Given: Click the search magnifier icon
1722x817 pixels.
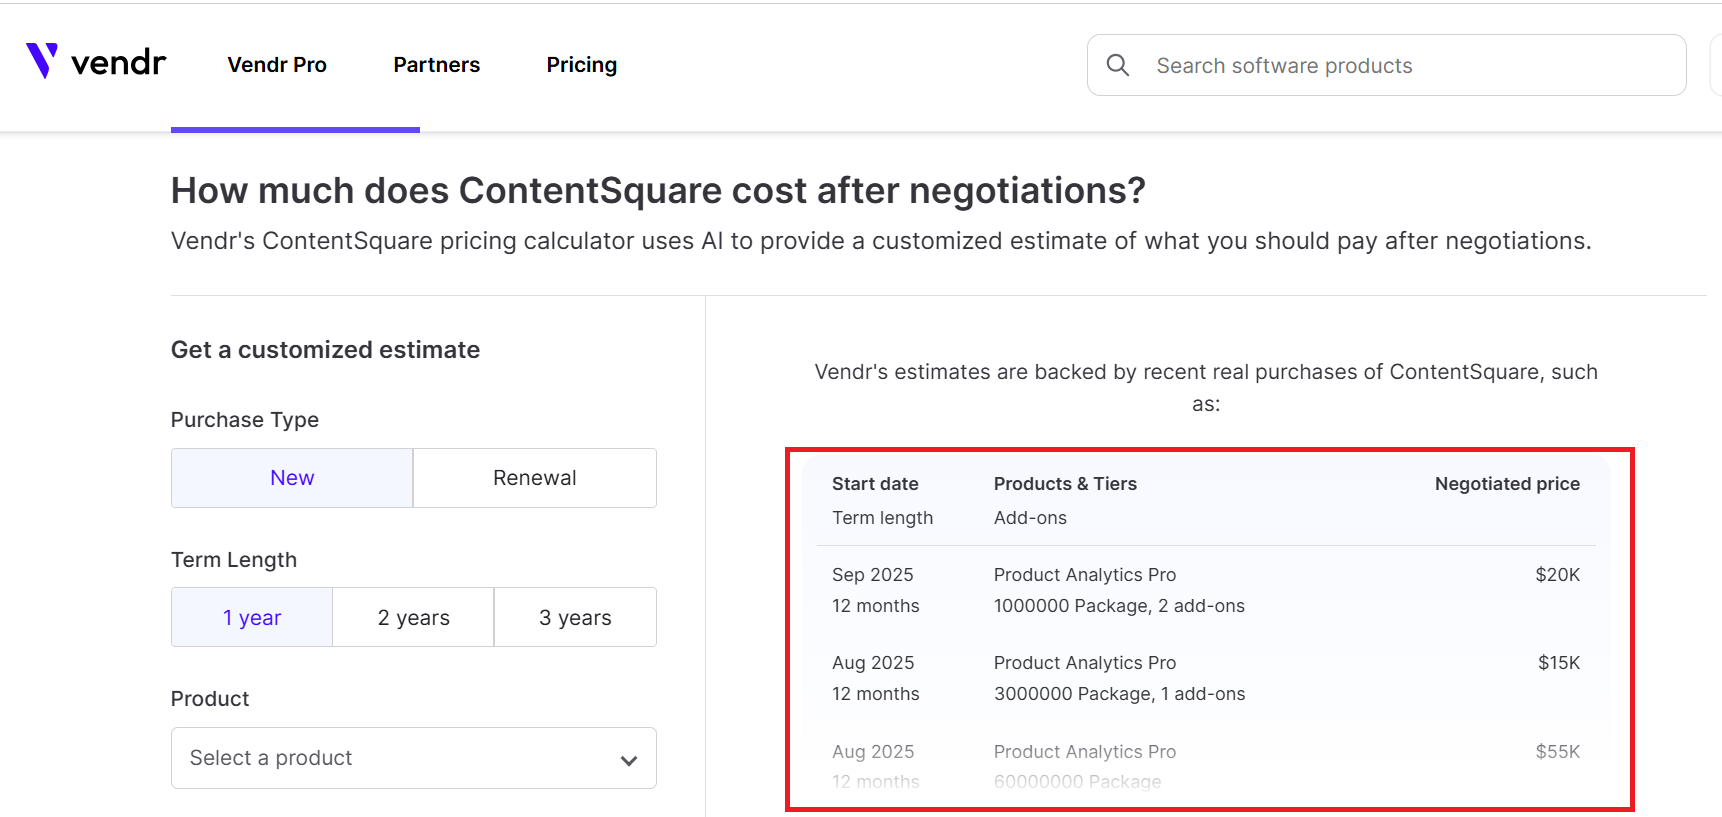Looking at the screenshot, I should 1118,66.
